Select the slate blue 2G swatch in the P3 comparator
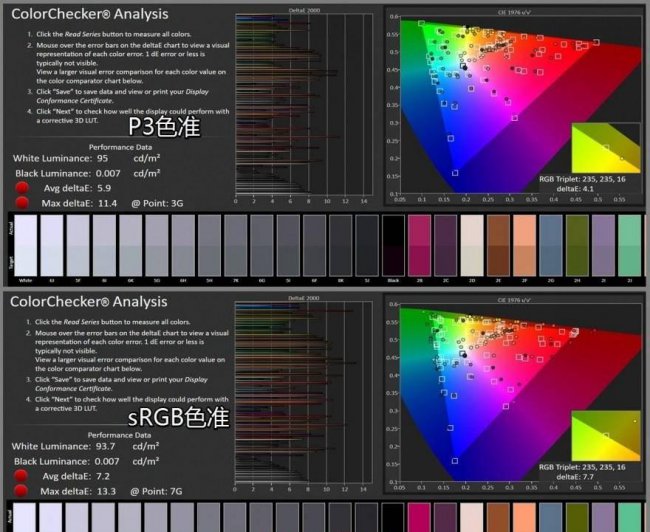The image size is (650, 532). coord(551,245)
